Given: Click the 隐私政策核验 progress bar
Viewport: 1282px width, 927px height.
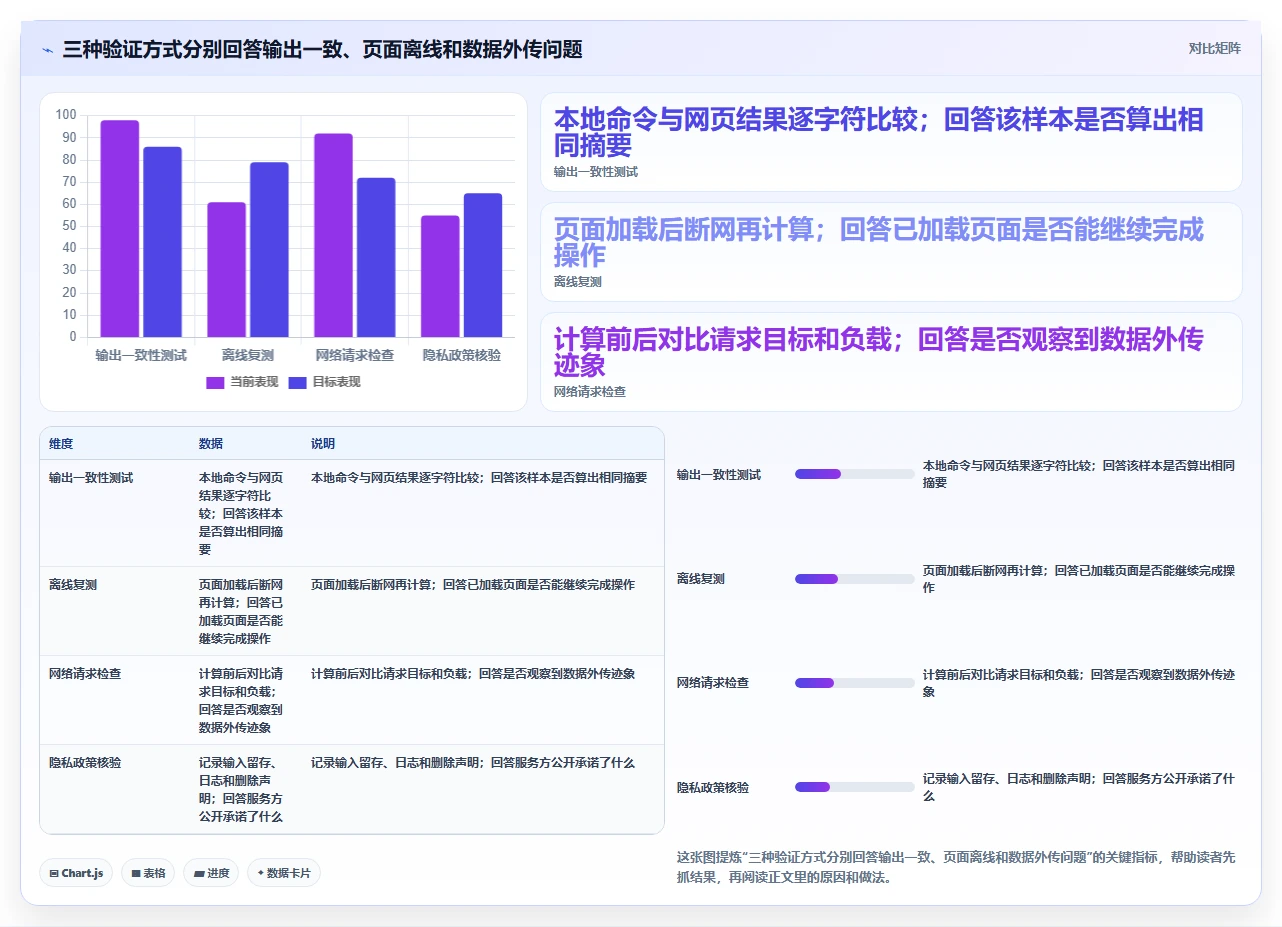Looking at the screenshot, I should point(855,787).
